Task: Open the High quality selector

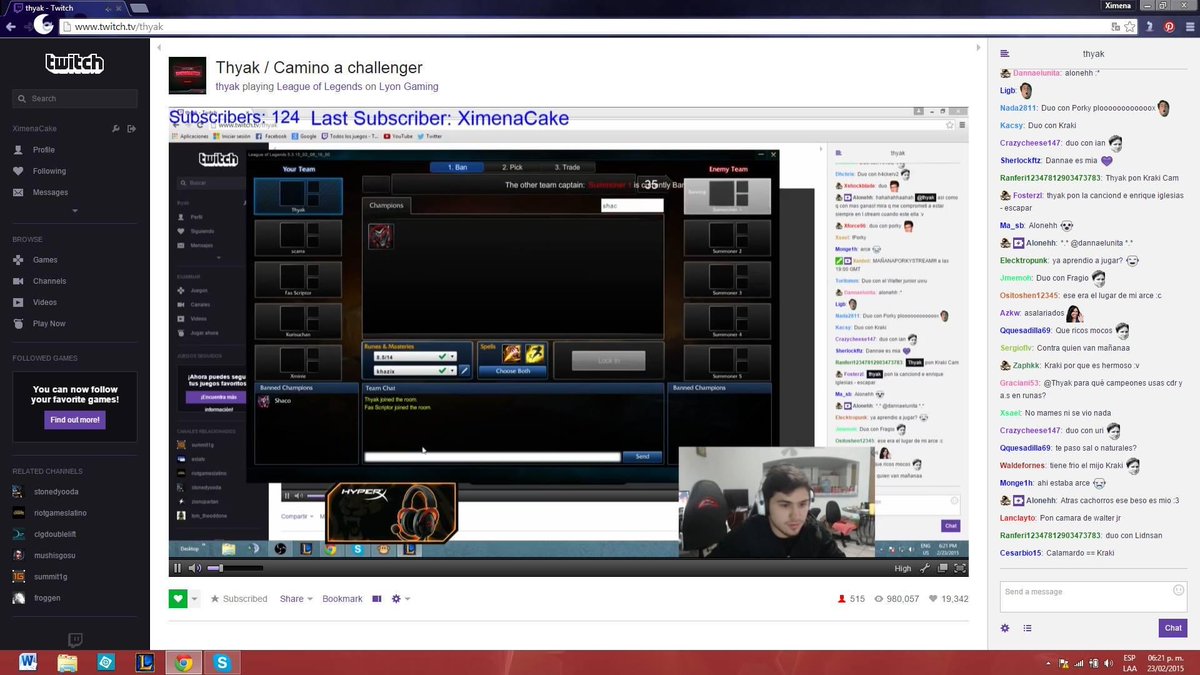Action: (903, 568)
